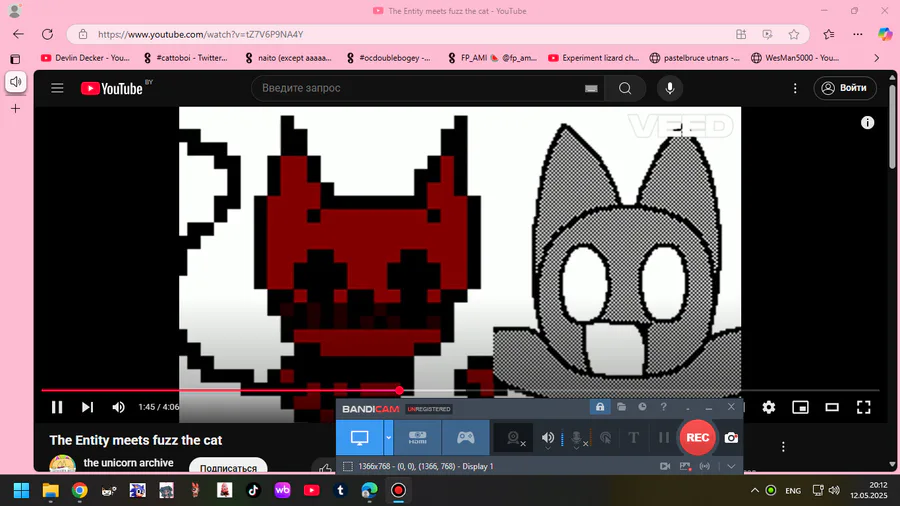Viewport: 900px width, 506px height.
Task: Toggle Bandicam webcam overlay
Action: coord(515,438)
